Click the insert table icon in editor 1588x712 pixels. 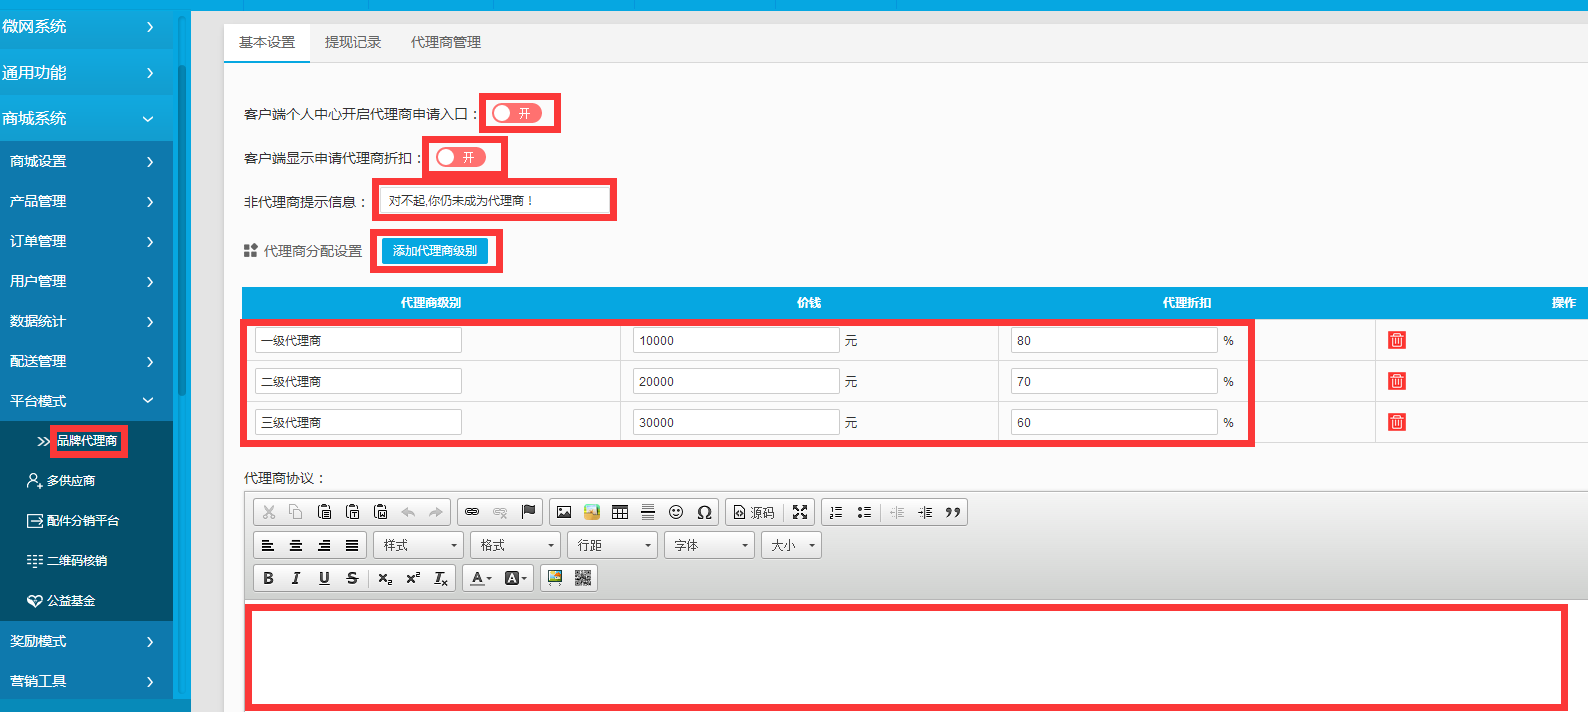tap(620, 512)
